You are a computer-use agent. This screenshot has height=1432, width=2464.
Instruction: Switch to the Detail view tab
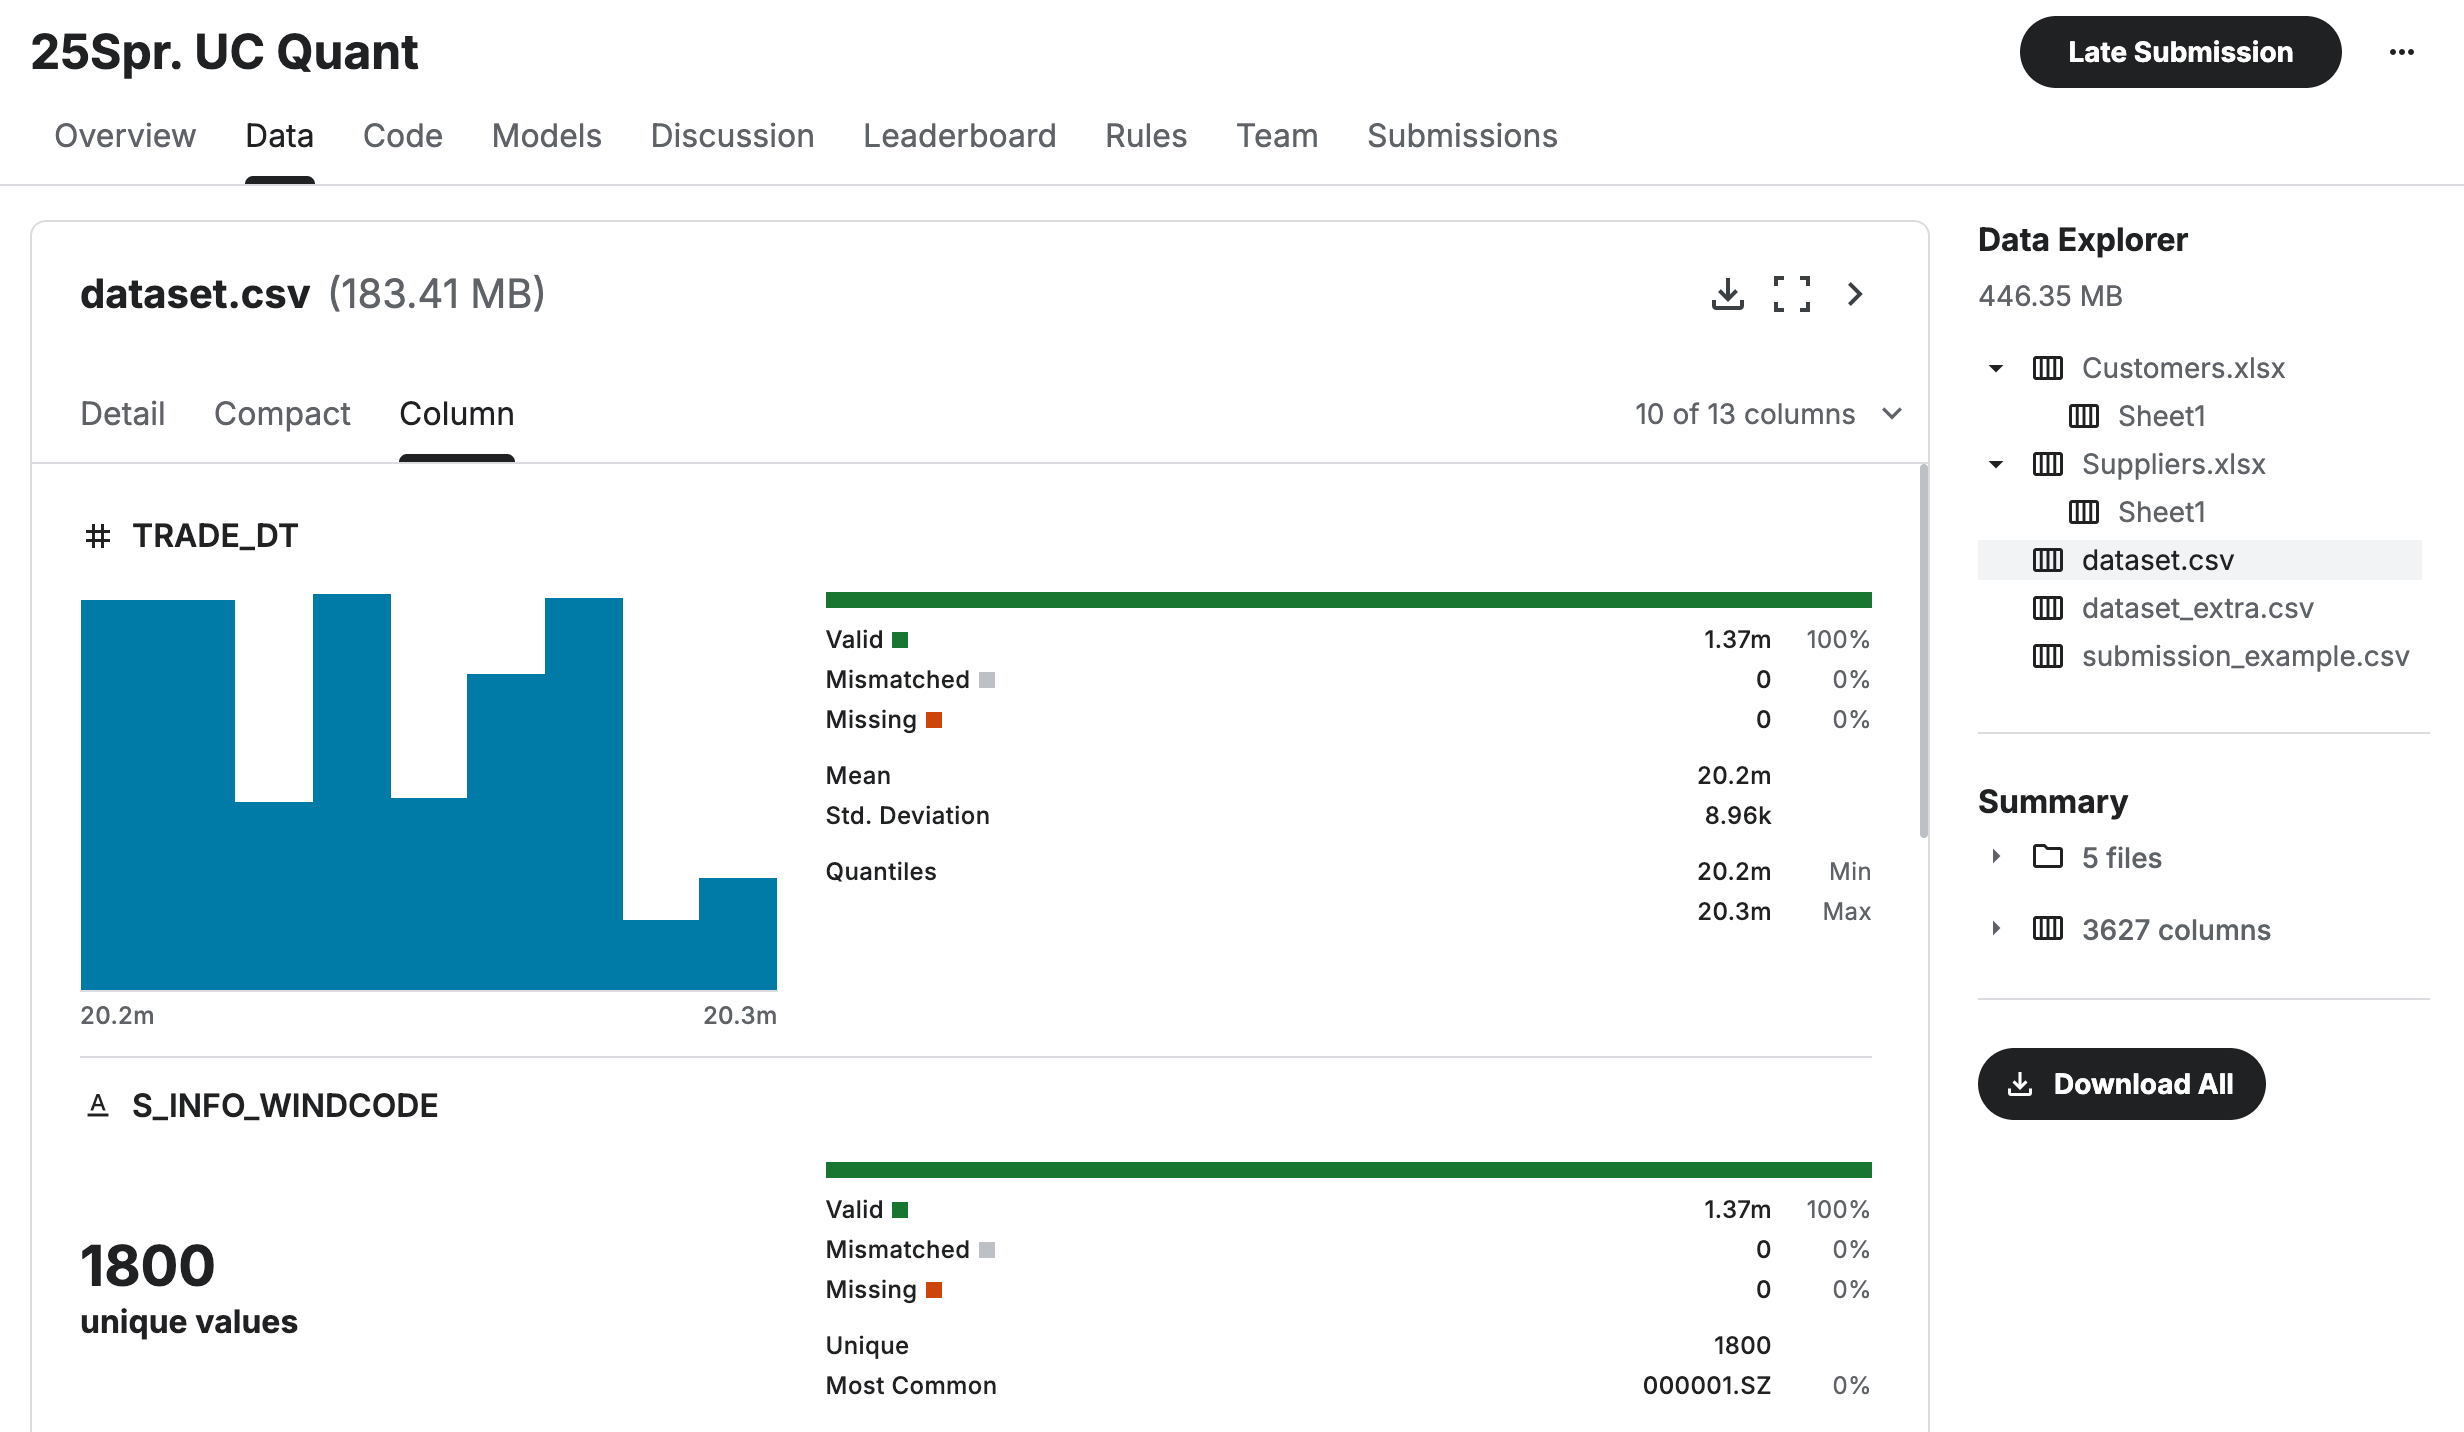pos(122,414)
